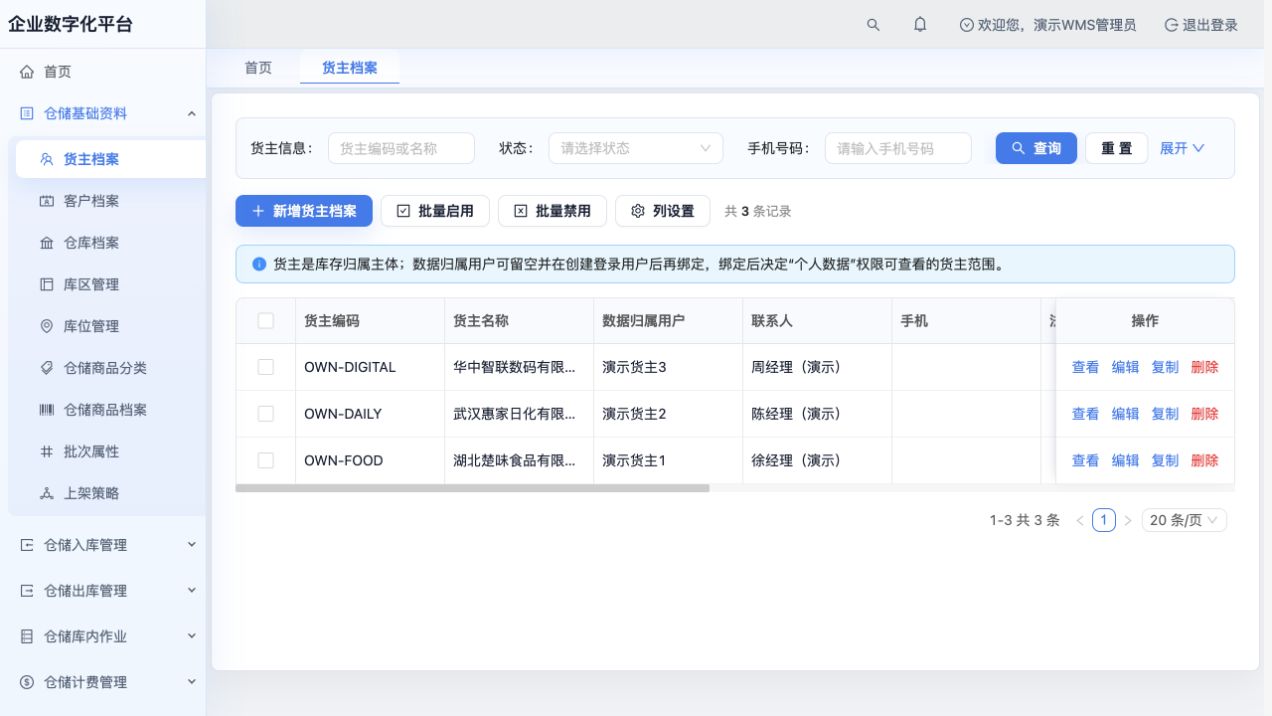Click the table horizontal scrollbar thumb

click(472, 488)
